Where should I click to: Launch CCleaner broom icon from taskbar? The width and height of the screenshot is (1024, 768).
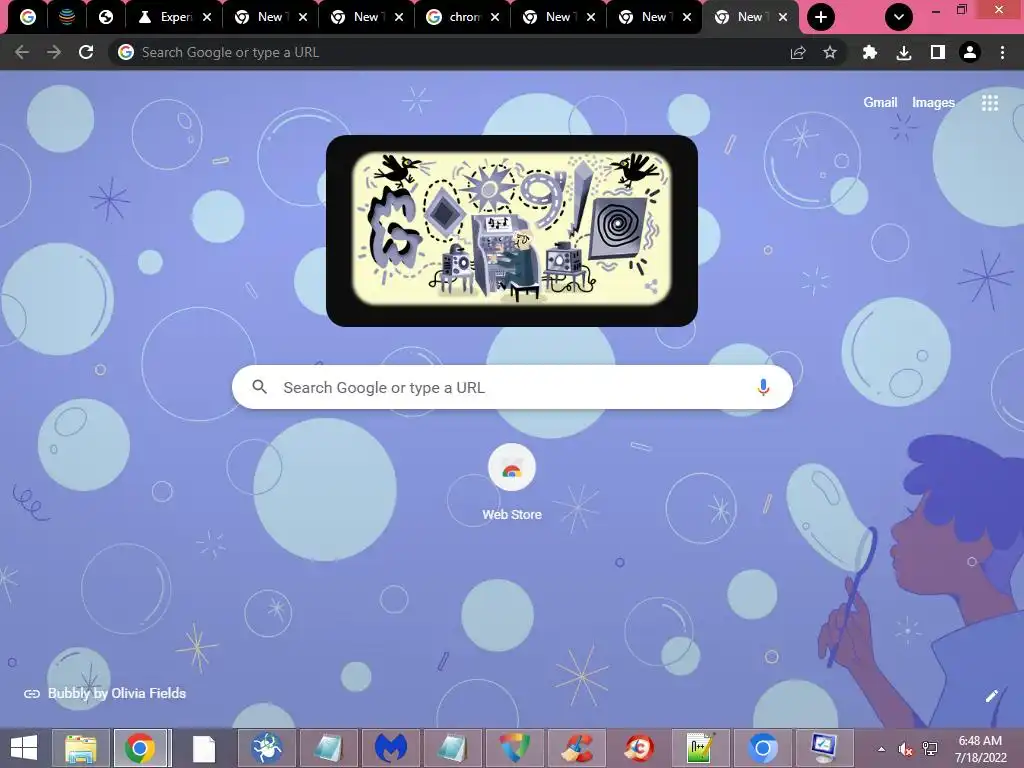[x=577, y=748]
